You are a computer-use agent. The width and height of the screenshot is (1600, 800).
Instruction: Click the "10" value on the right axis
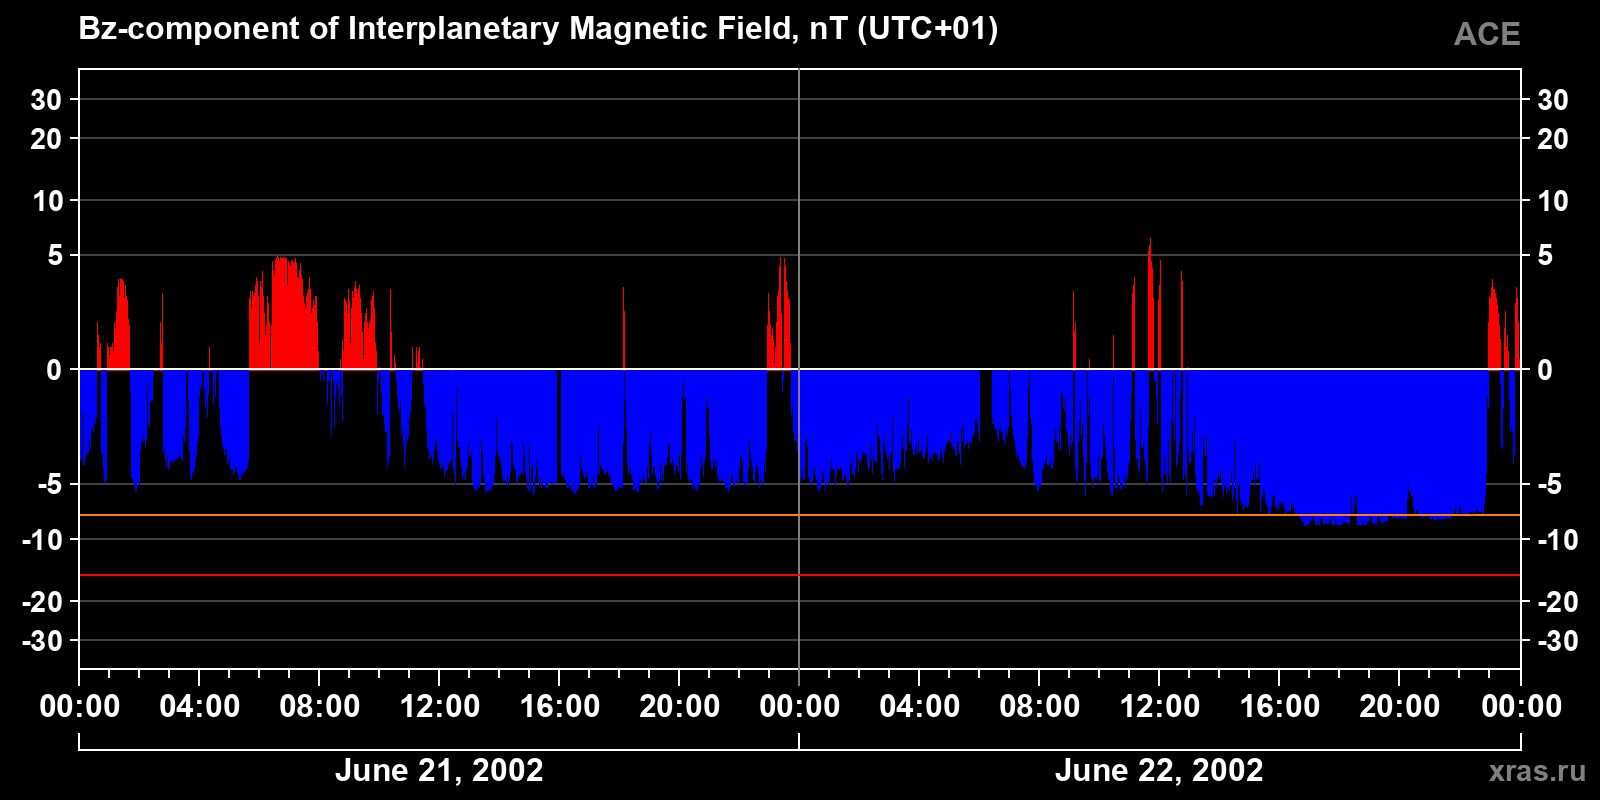pyautogui.click(x=1552, y=201)
